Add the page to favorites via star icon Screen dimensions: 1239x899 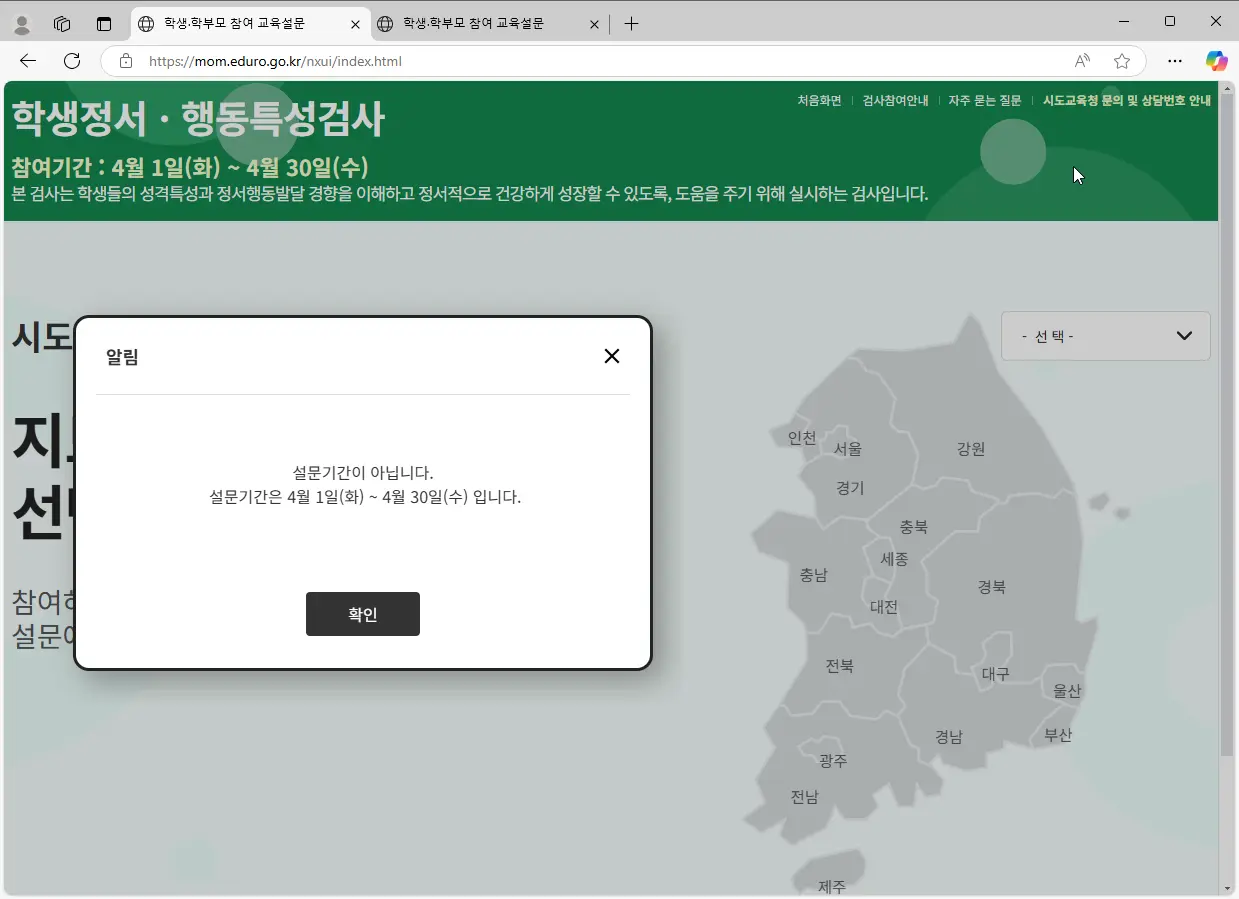1123,61
